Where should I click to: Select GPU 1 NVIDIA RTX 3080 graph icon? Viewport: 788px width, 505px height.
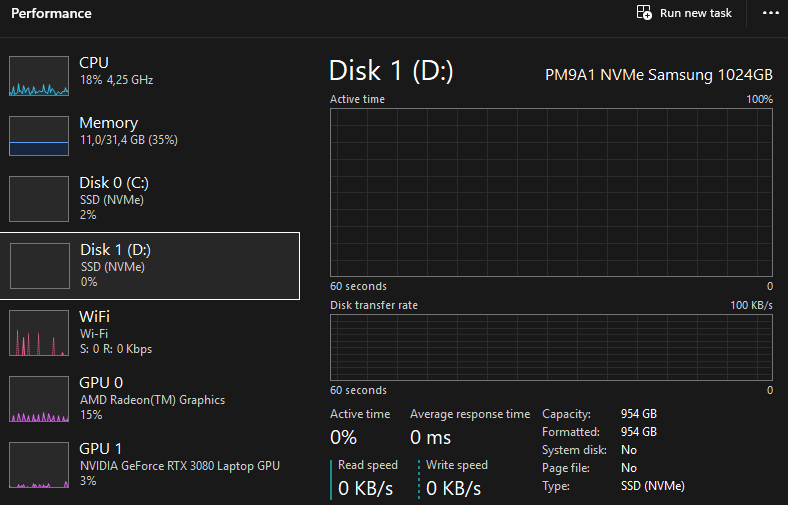[x=38, y=465]
